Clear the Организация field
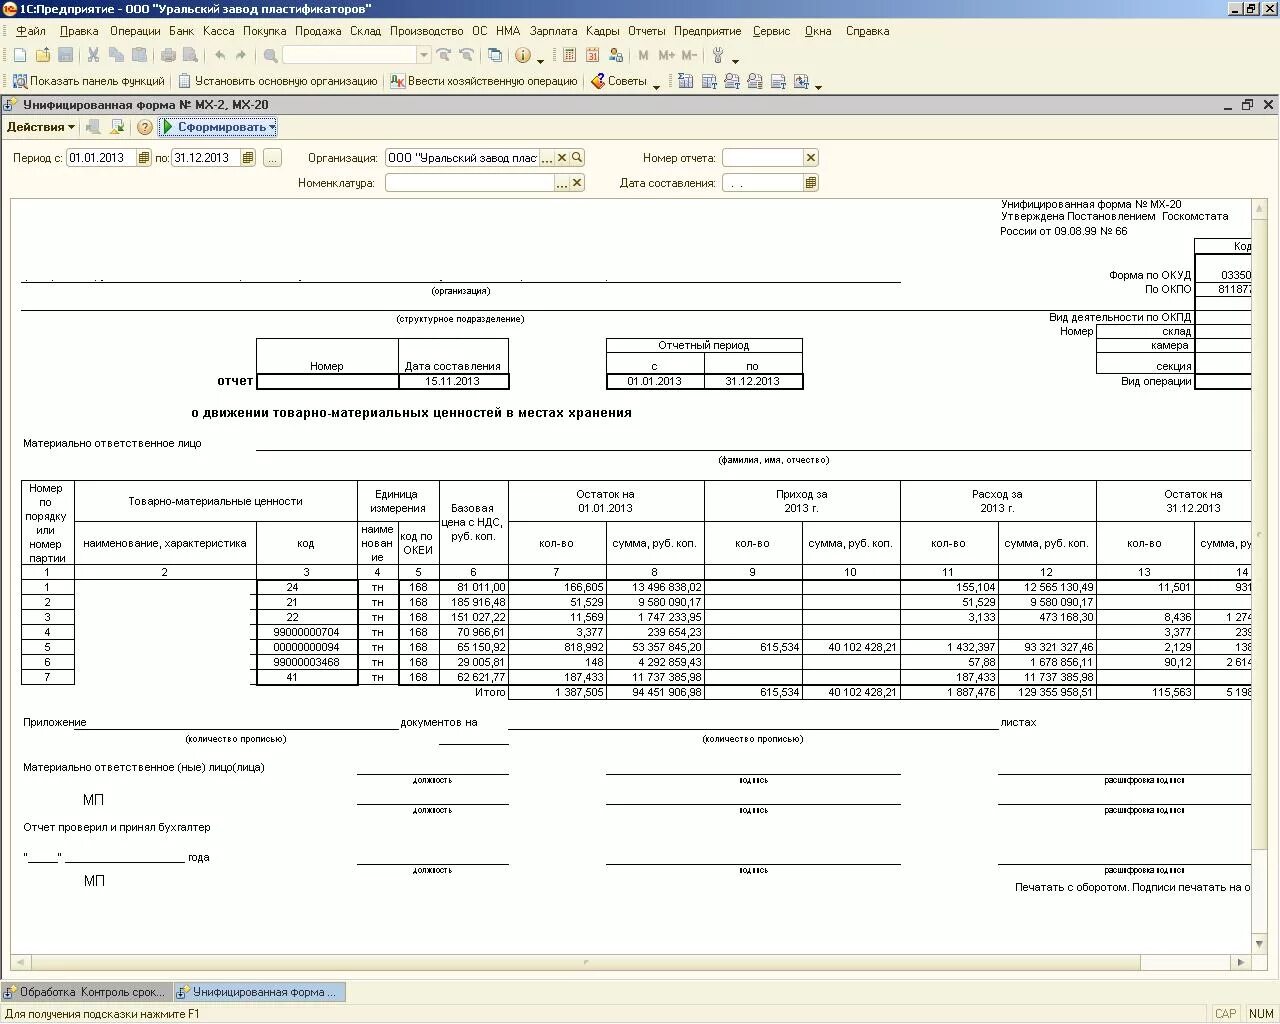Screen dimensions: 1280x1024 (562, 158)
